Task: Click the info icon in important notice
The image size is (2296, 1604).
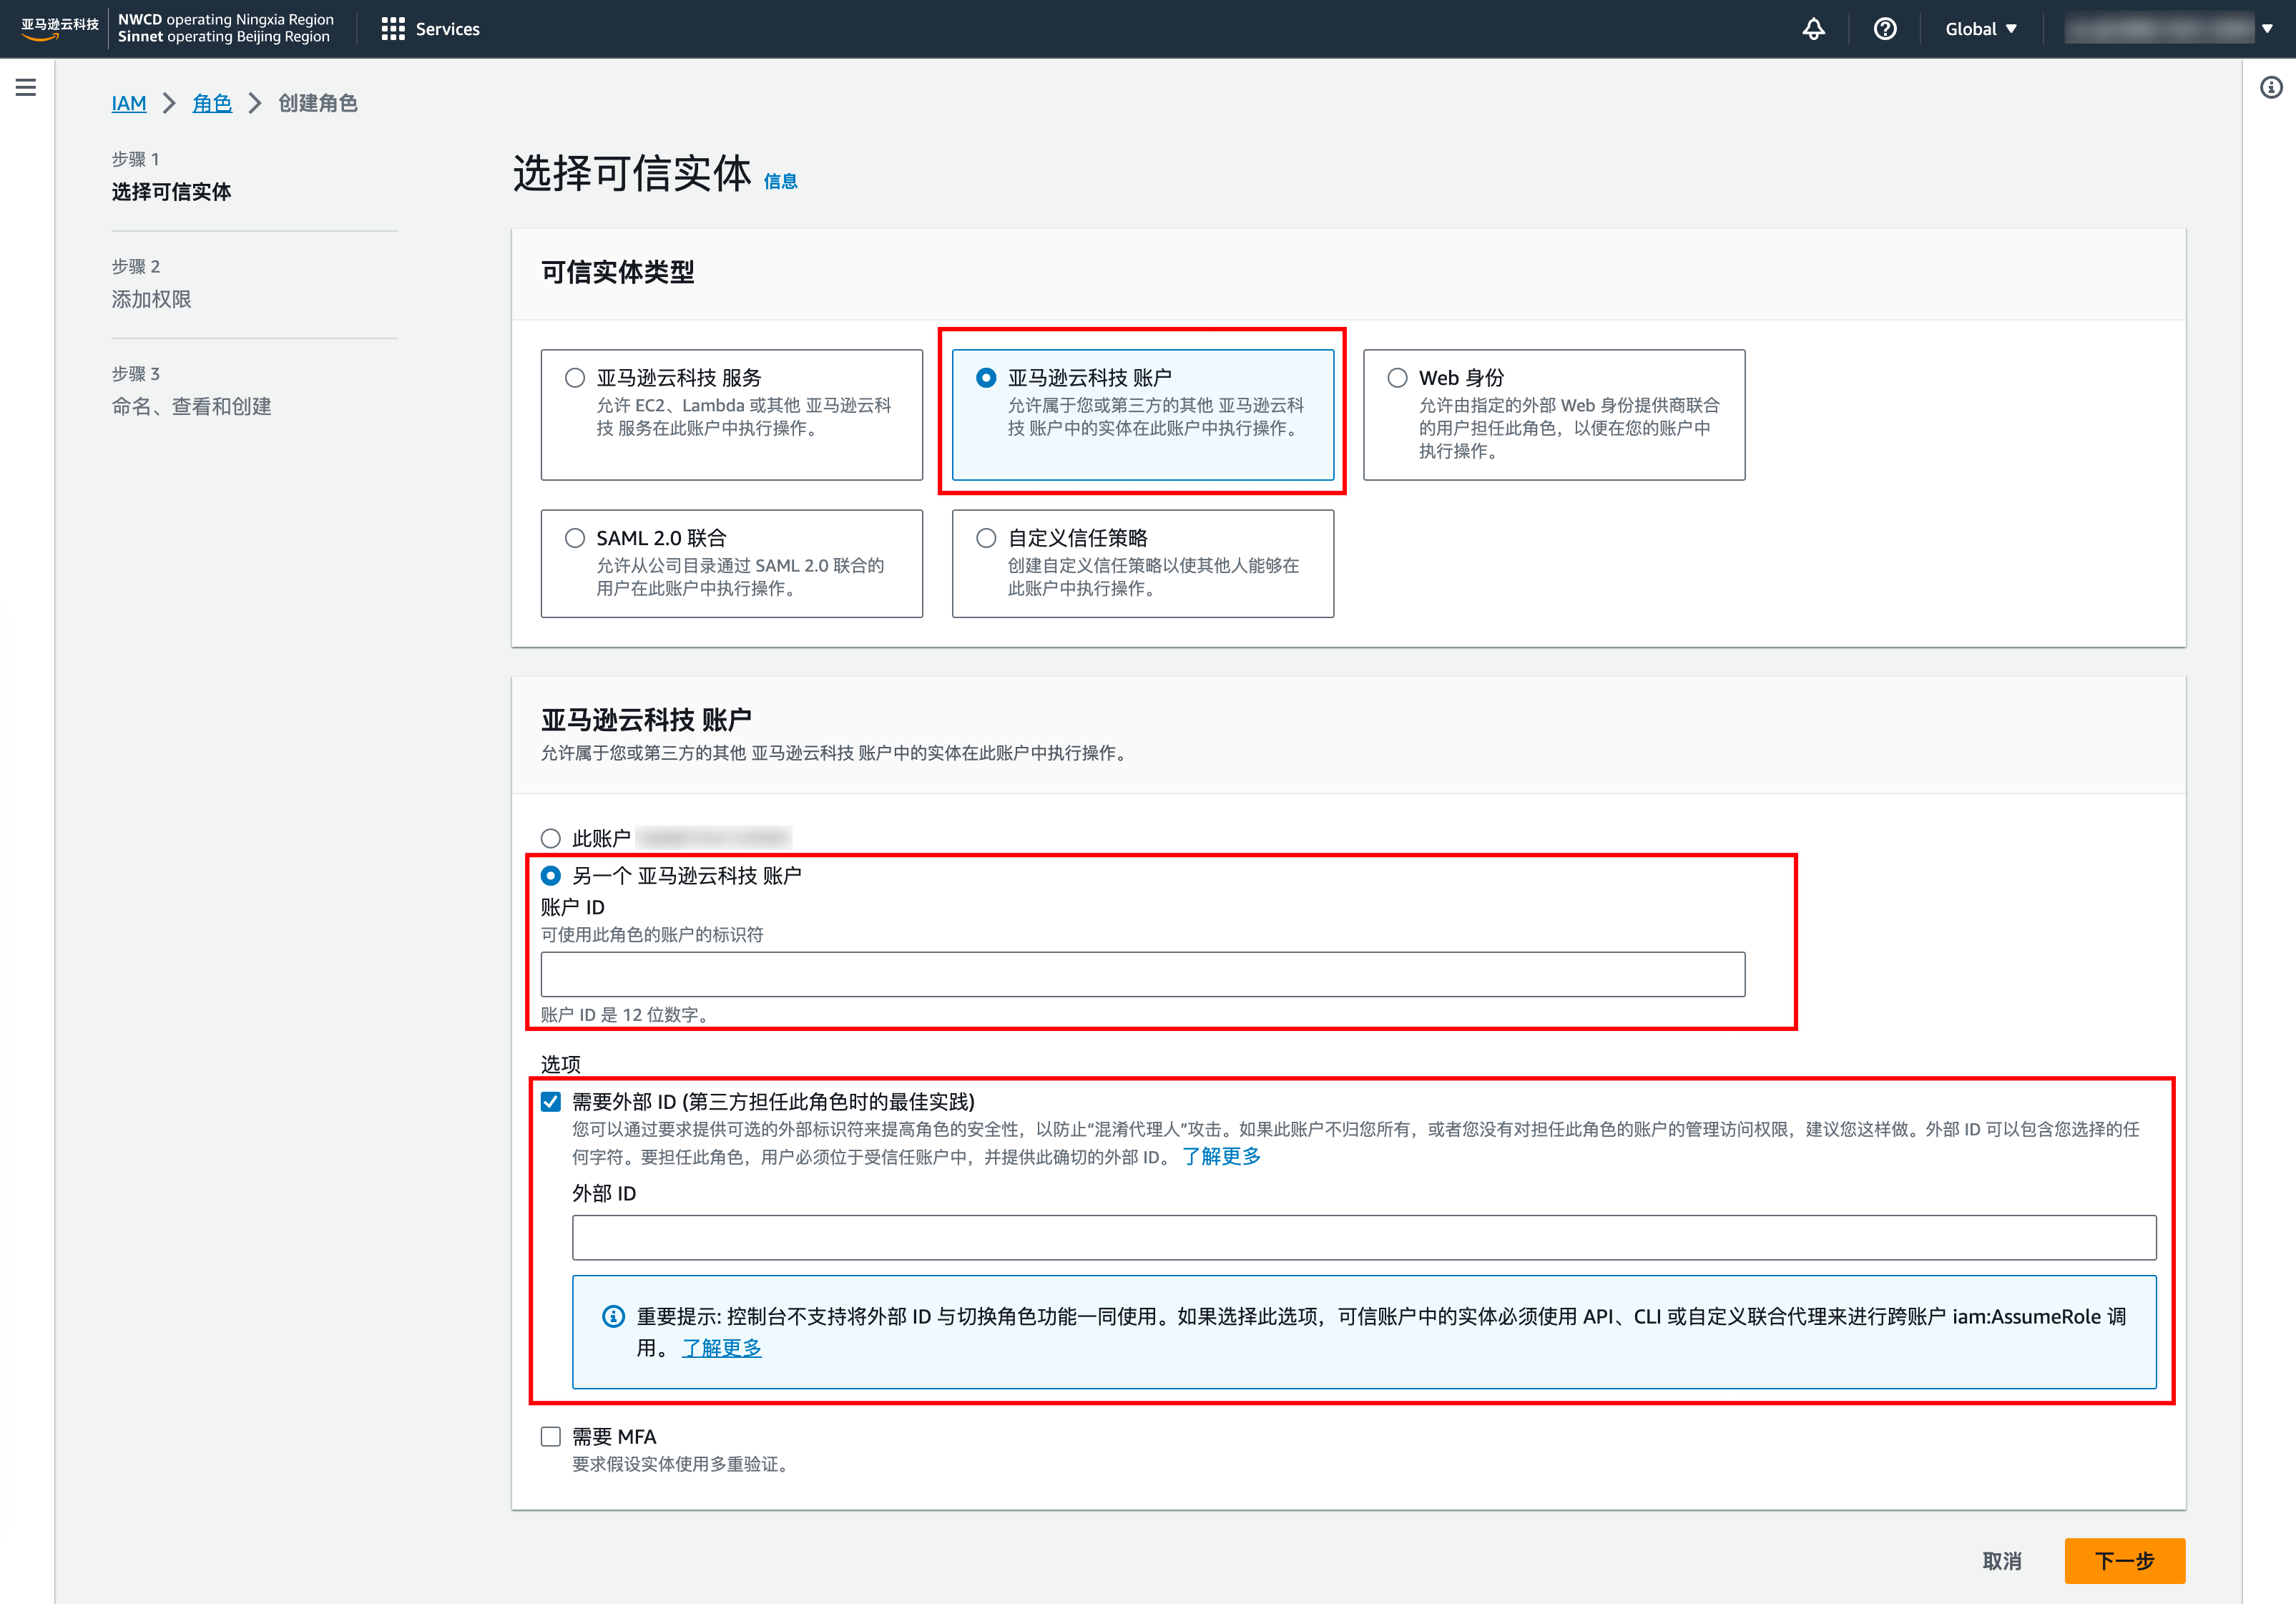Action: click(x=613, y=1316)
